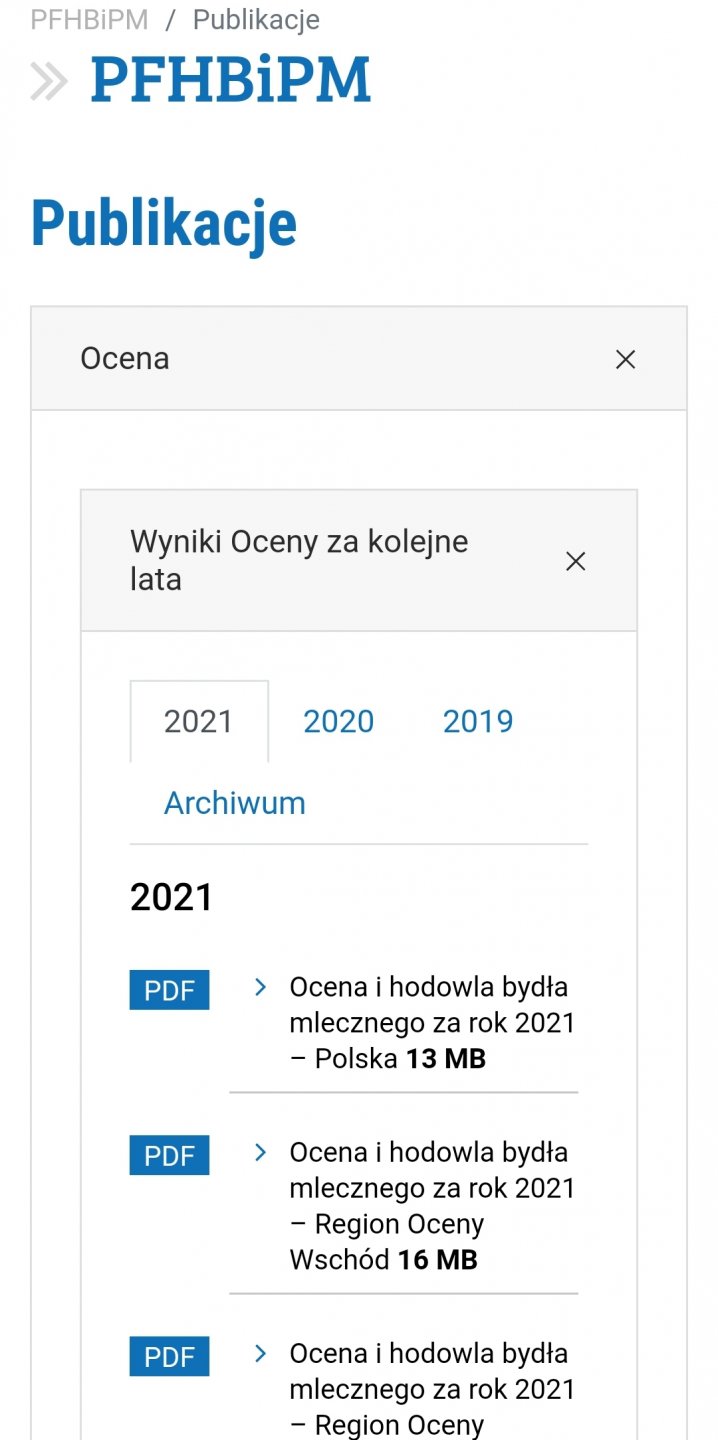718x1440 pixels.
Task: Click the large PFHBiPM heading link
Action: click(x=230, y=81)
